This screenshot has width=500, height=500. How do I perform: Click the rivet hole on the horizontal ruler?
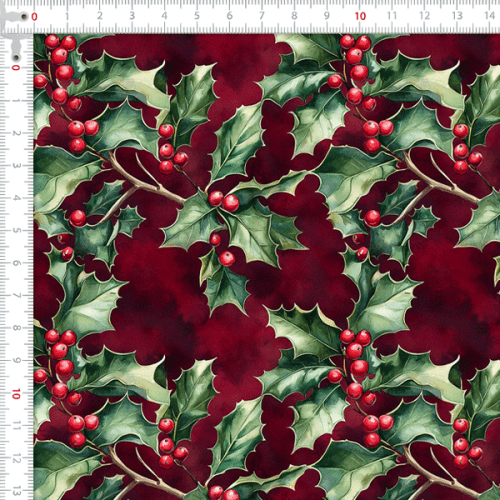pyautogui.click(x=24, y=16)
